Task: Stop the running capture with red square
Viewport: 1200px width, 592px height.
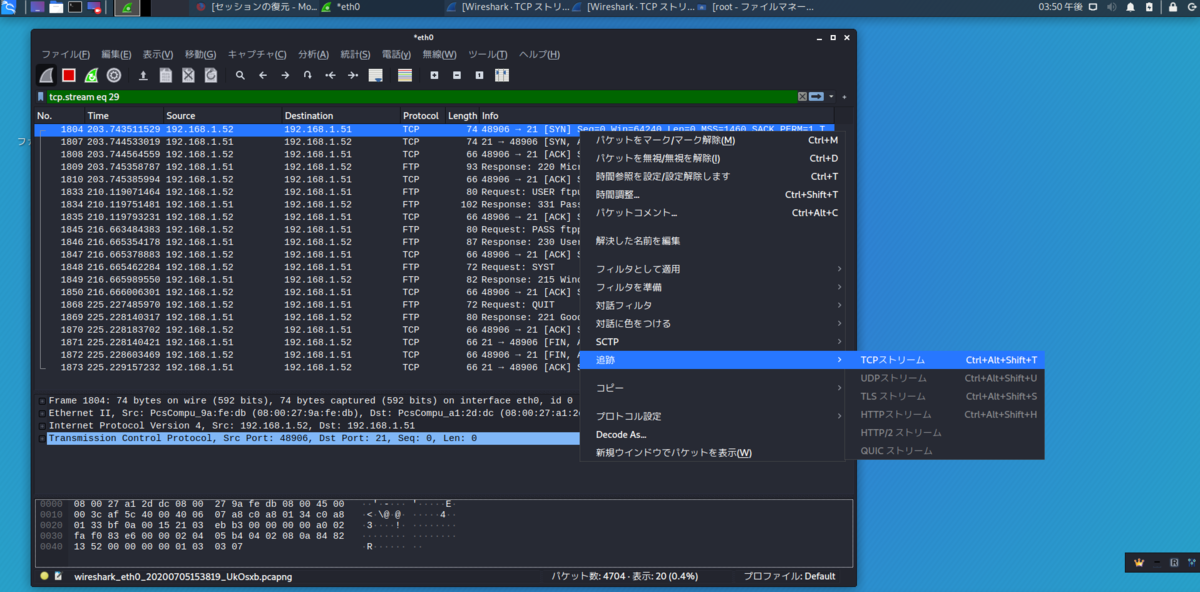Action: (69, 75)
